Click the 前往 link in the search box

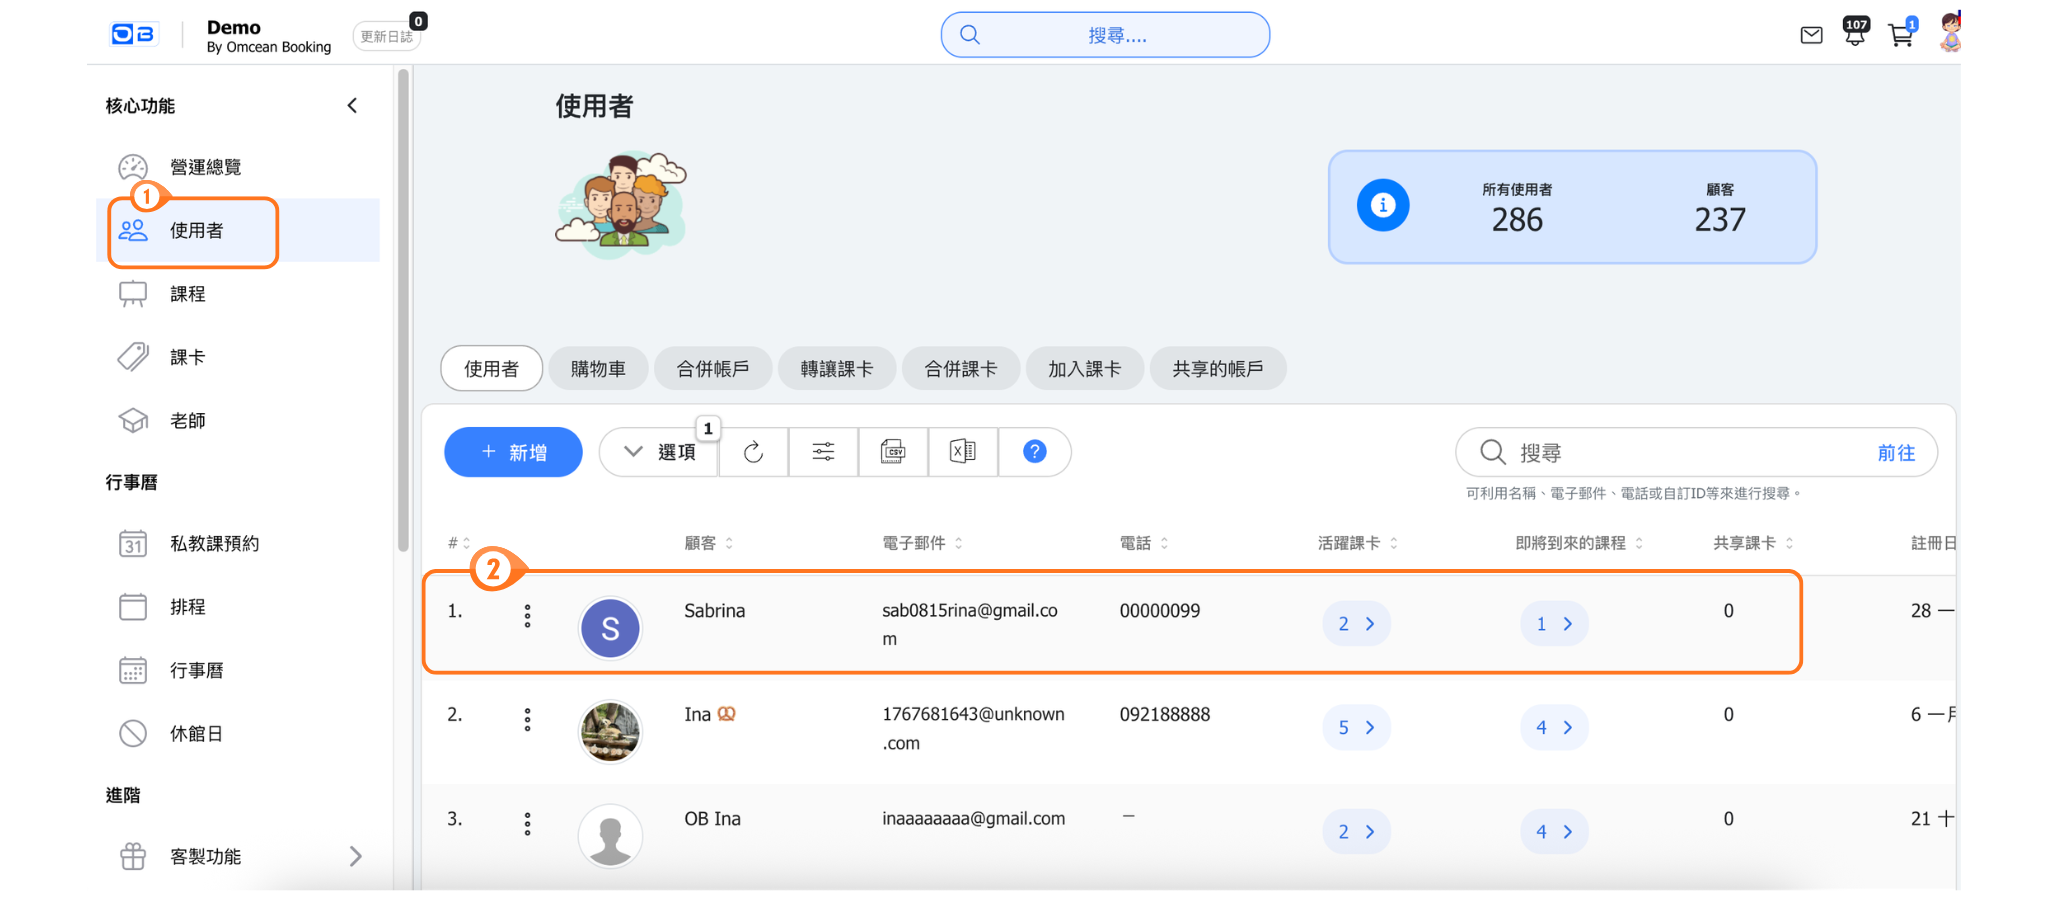1895,453
